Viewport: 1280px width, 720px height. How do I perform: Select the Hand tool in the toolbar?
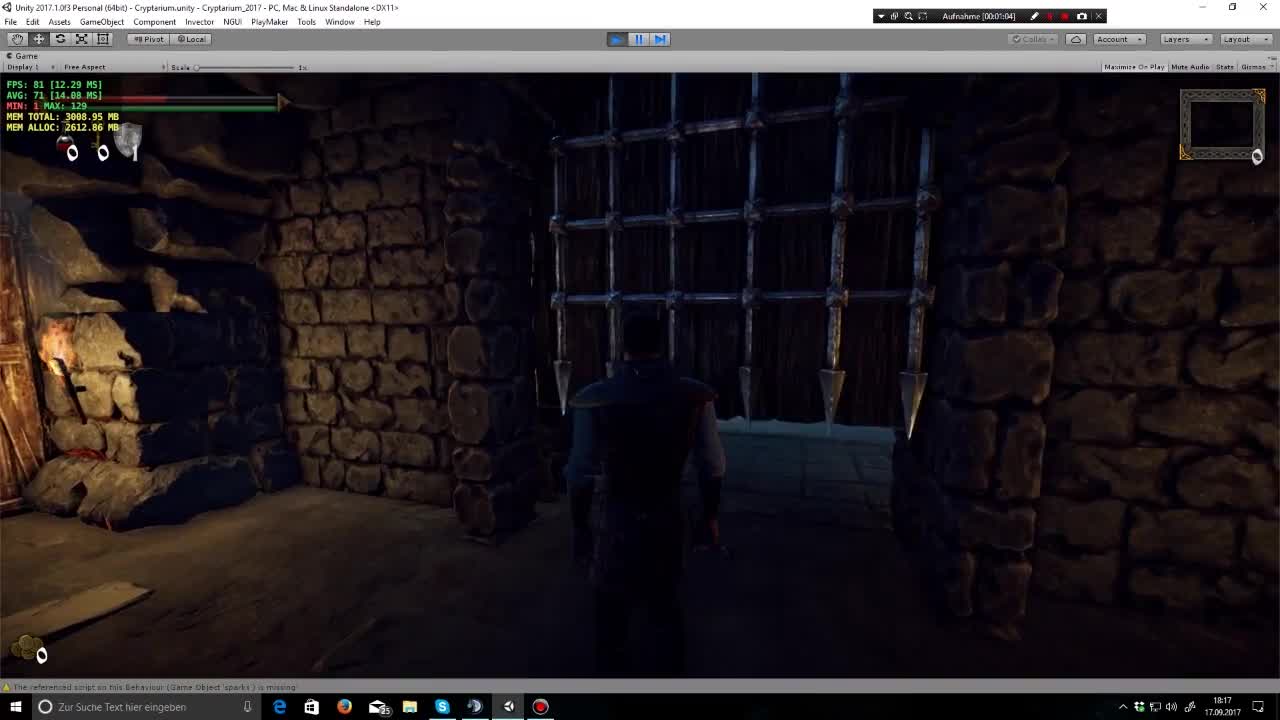coord(17,38)
